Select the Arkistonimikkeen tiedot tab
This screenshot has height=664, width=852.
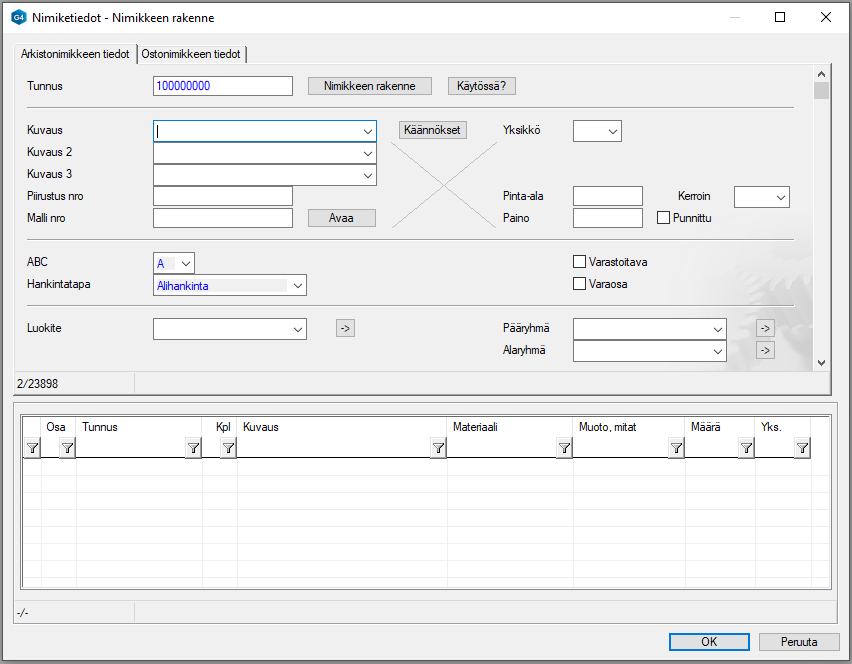75,55
